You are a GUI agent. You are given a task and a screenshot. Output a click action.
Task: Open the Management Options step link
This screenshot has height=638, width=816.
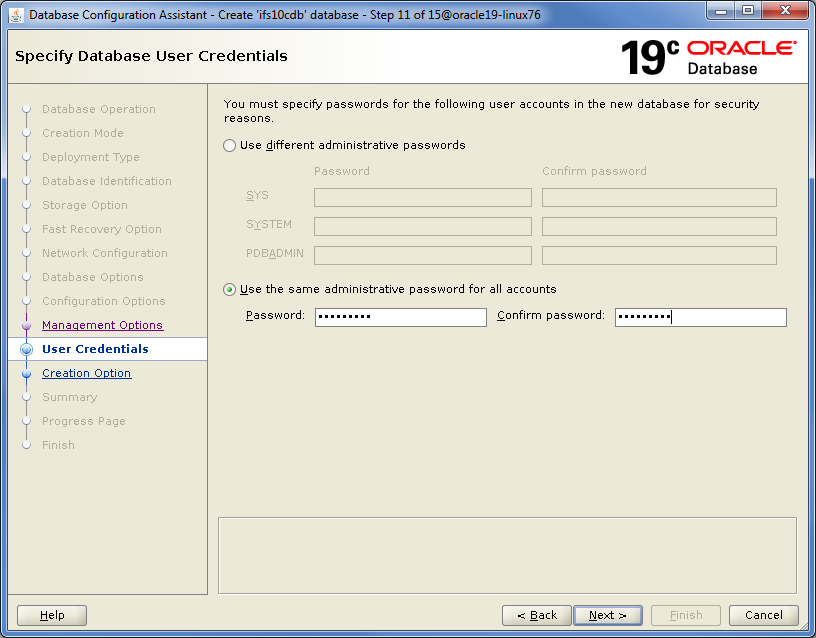[x=102, y=325]
